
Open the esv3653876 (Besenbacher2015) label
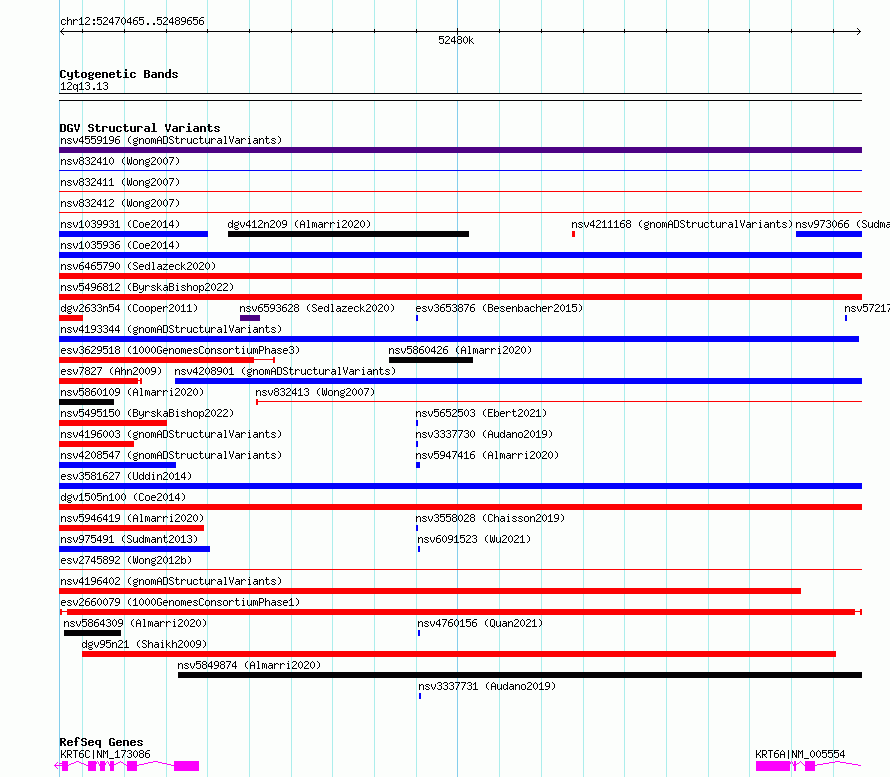(x=499, y=308)
